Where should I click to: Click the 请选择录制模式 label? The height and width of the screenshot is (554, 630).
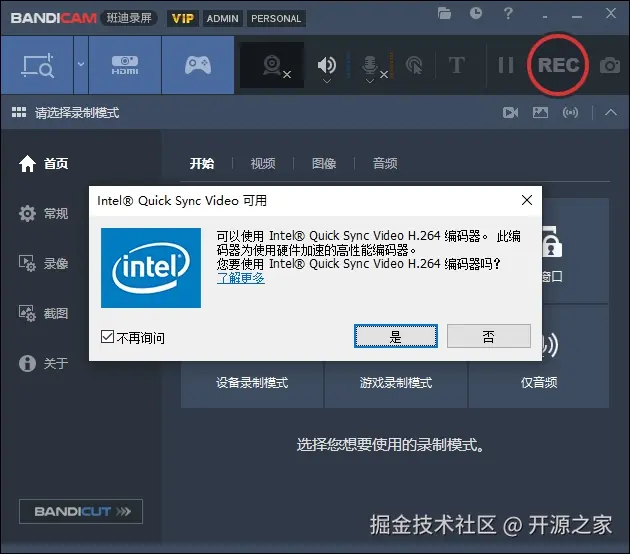click(77, 113)
